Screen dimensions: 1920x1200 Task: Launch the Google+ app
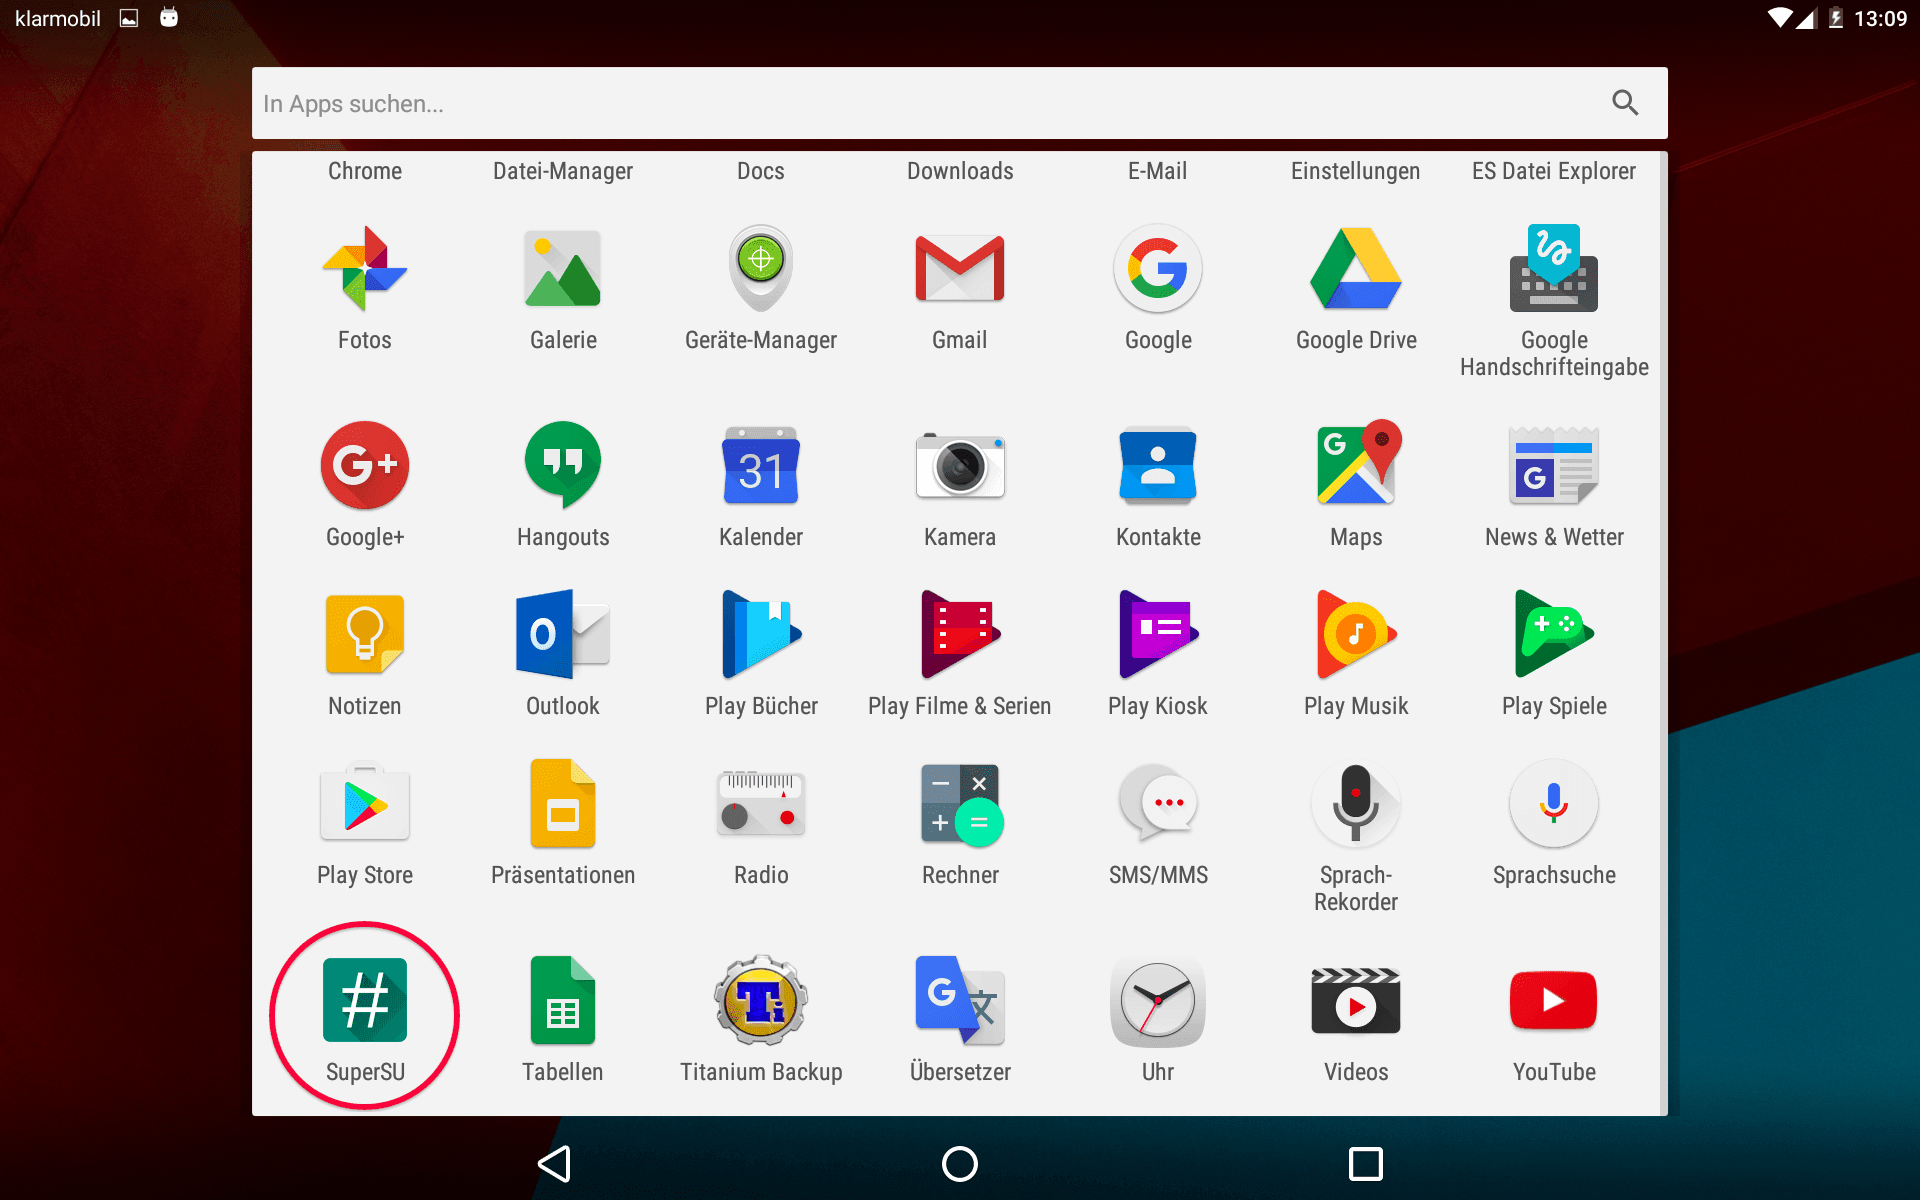[365, 466]
